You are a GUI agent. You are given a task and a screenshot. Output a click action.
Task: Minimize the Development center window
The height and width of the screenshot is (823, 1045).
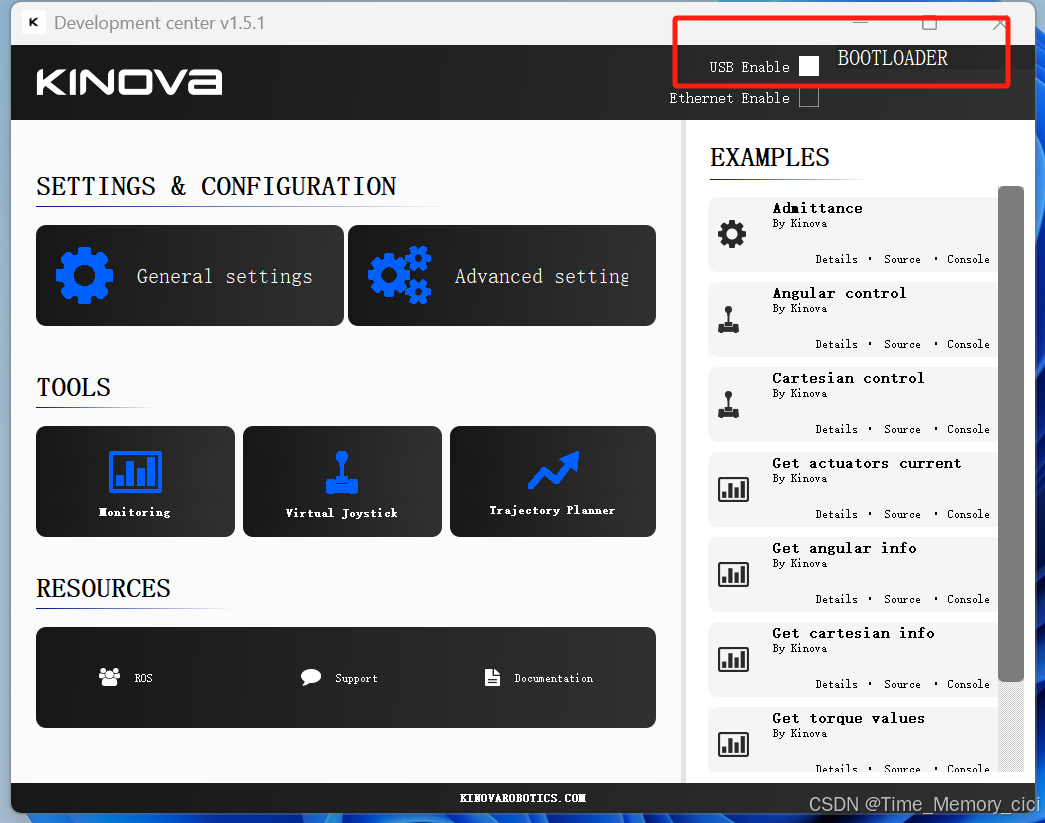[860, 23]
